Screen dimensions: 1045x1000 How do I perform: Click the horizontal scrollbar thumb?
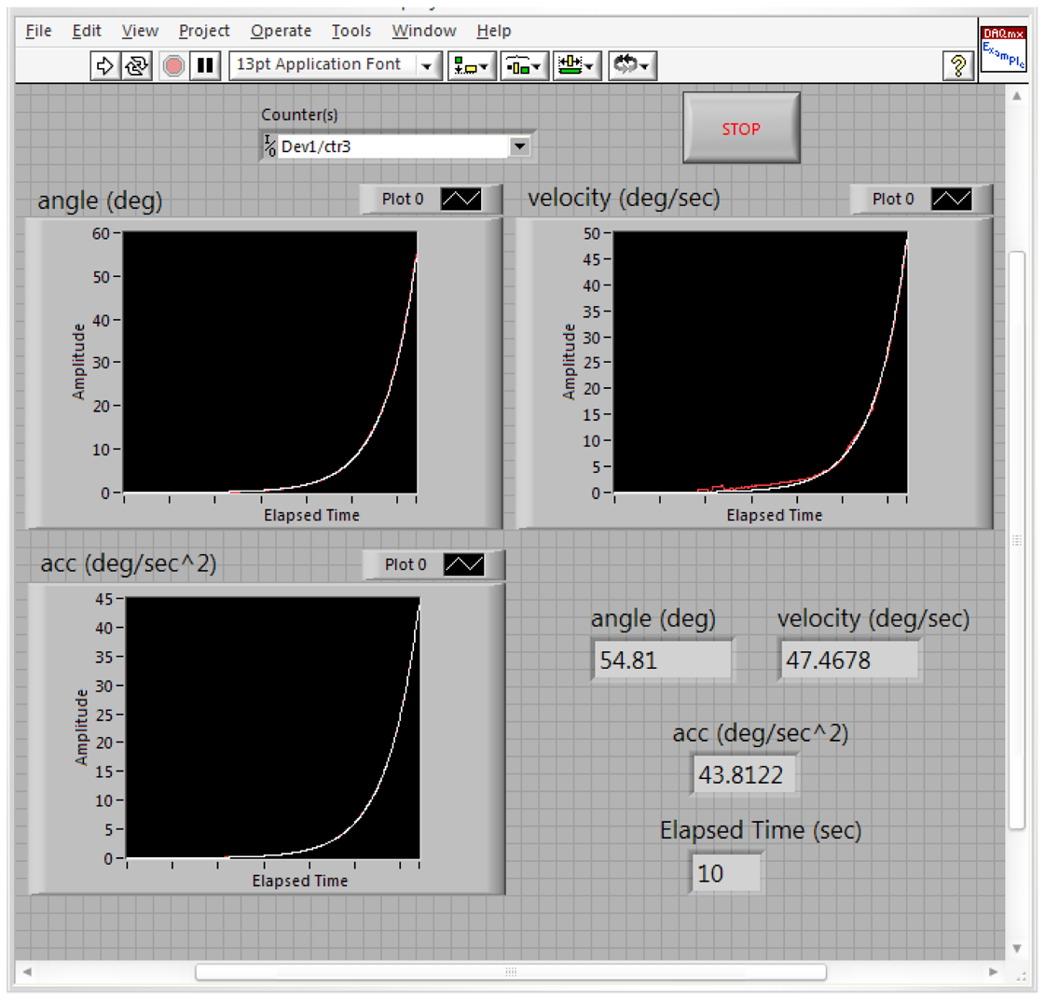[x=510, y=971]
